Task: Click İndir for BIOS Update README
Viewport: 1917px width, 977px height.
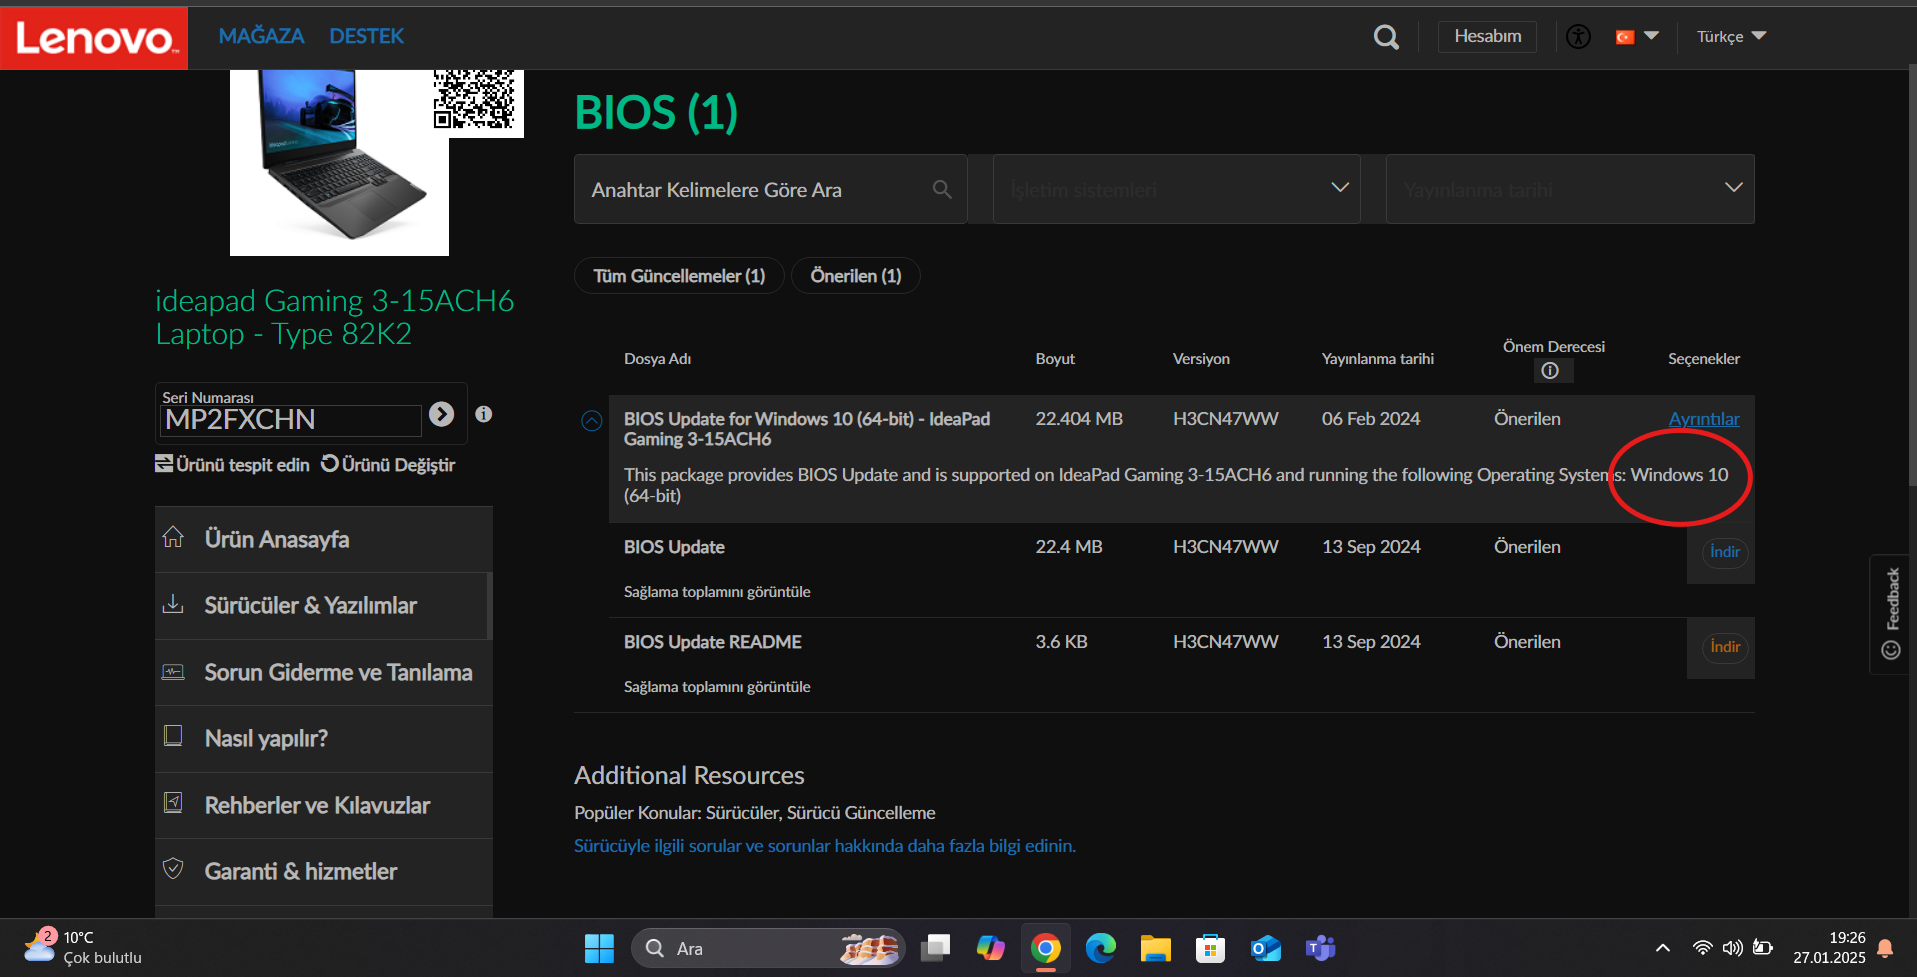Action: tap(1725, 647)
